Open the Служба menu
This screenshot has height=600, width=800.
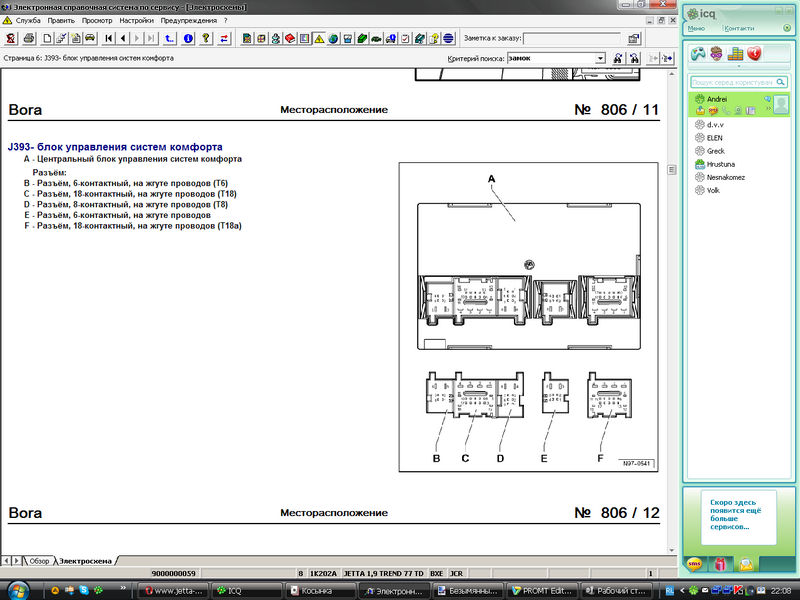[28, 20]
